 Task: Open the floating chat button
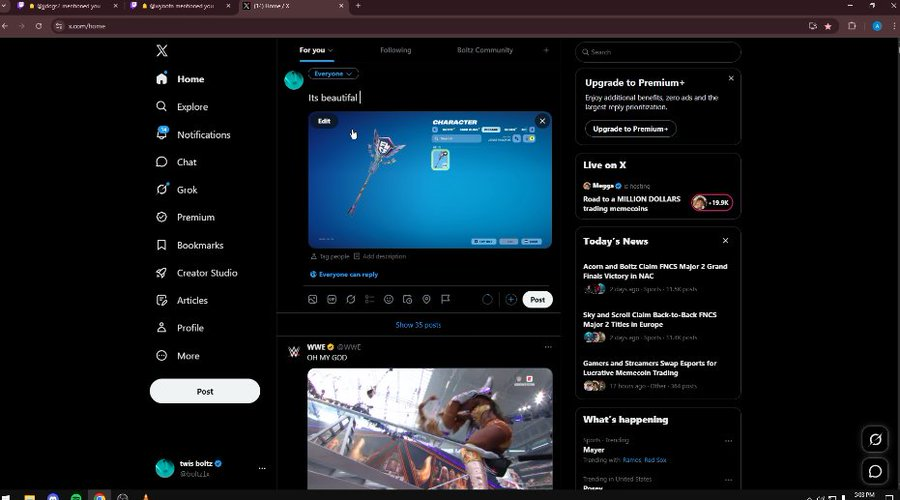click(875, 471)
